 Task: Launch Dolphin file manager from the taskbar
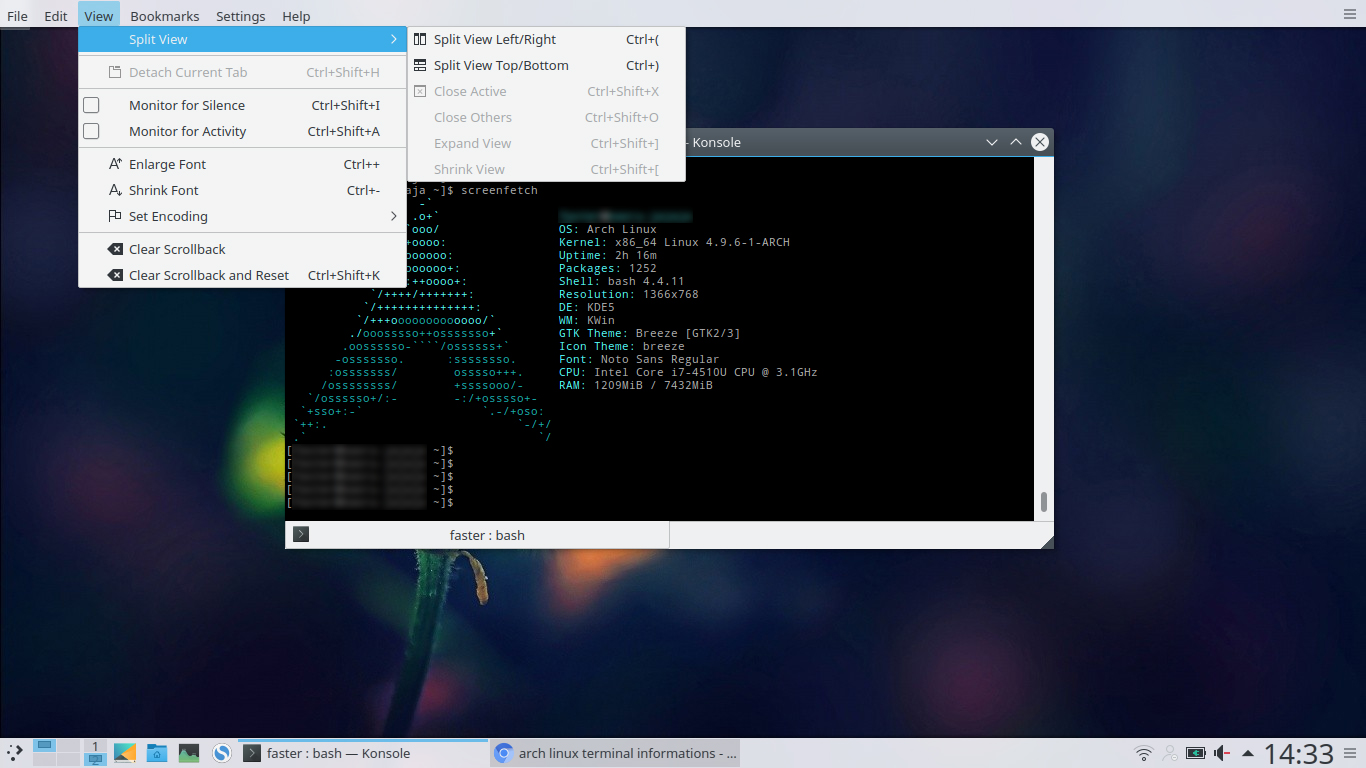click(x=157, y=752)
